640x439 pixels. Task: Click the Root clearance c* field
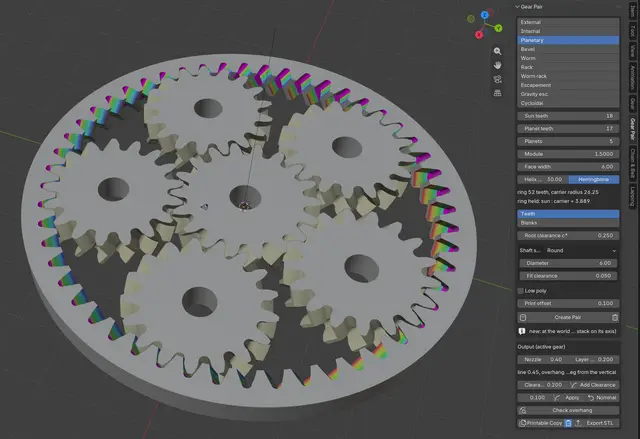point(568,235)
